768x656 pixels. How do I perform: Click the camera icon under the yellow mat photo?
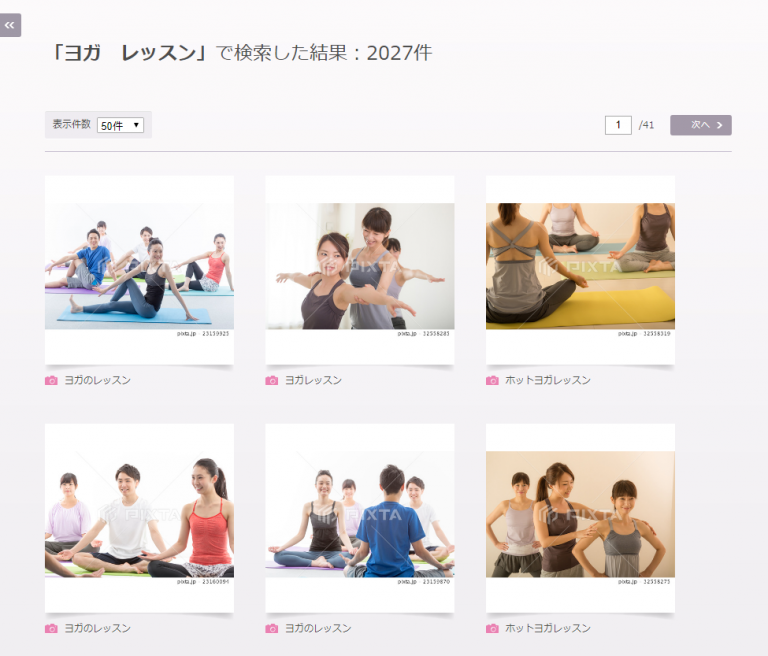[492, 381]
